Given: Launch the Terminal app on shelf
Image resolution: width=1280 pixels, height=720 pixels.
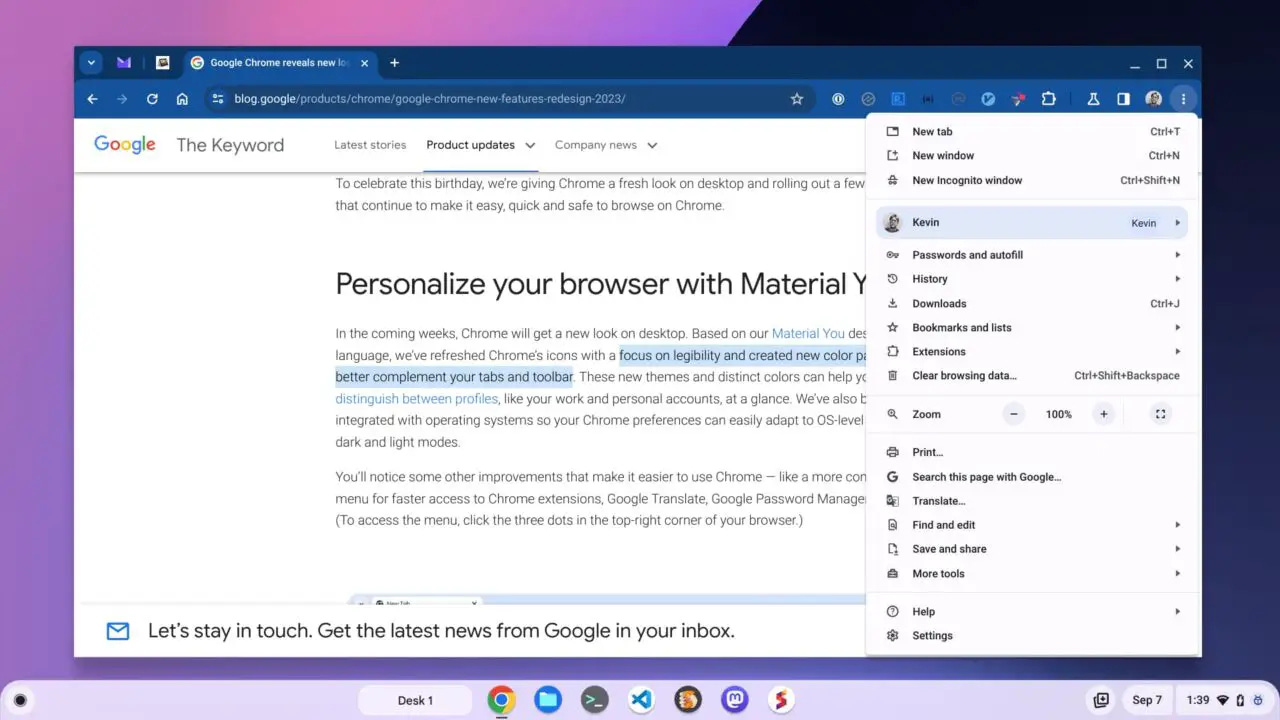Looking at the screenshot, I should pyautogui.click(x=595, y=700).
